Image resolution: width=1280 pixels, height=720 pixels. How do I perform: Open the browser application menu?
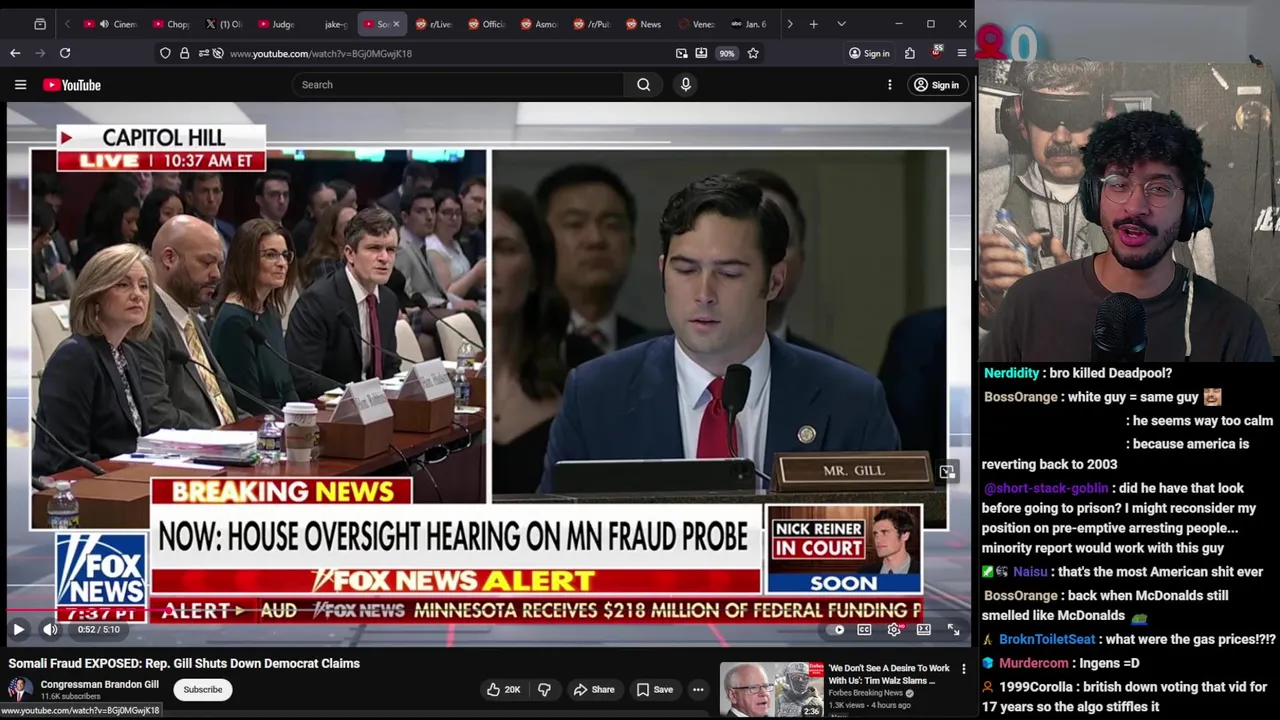962,53
